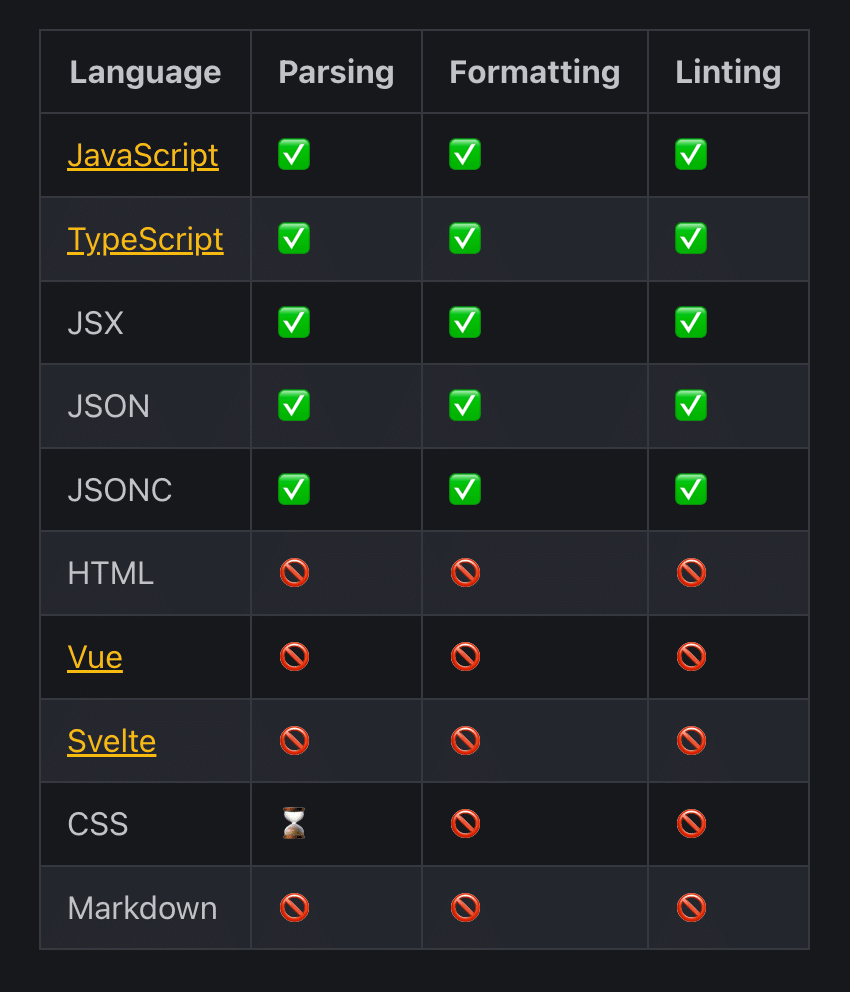Click Vue formatting prohibited icon
The height and width of the screenshot is (992, 850).
coord(465,656)
